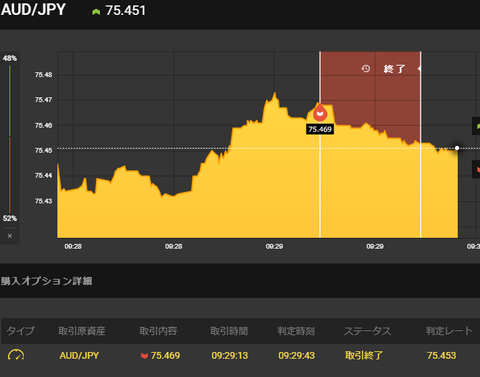This screenshot has width=480, height=377.
Task: Click the 判定時刻 column header
Action: tap(296, 331)
